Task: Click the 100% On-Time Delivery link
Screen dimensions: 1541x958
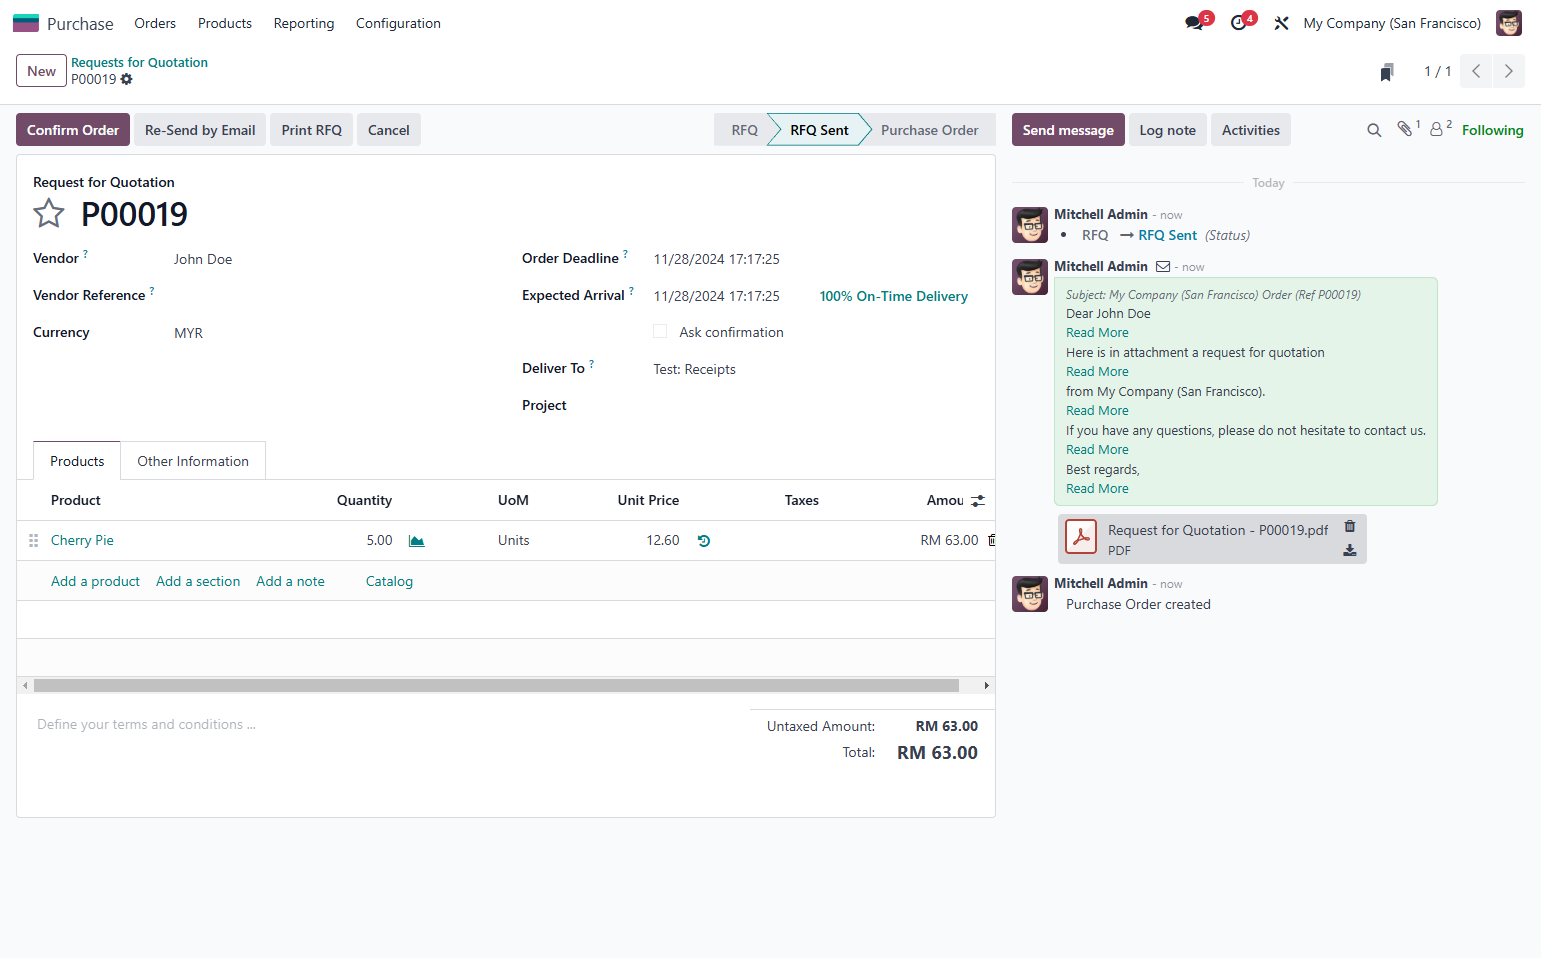Action: 894,296
